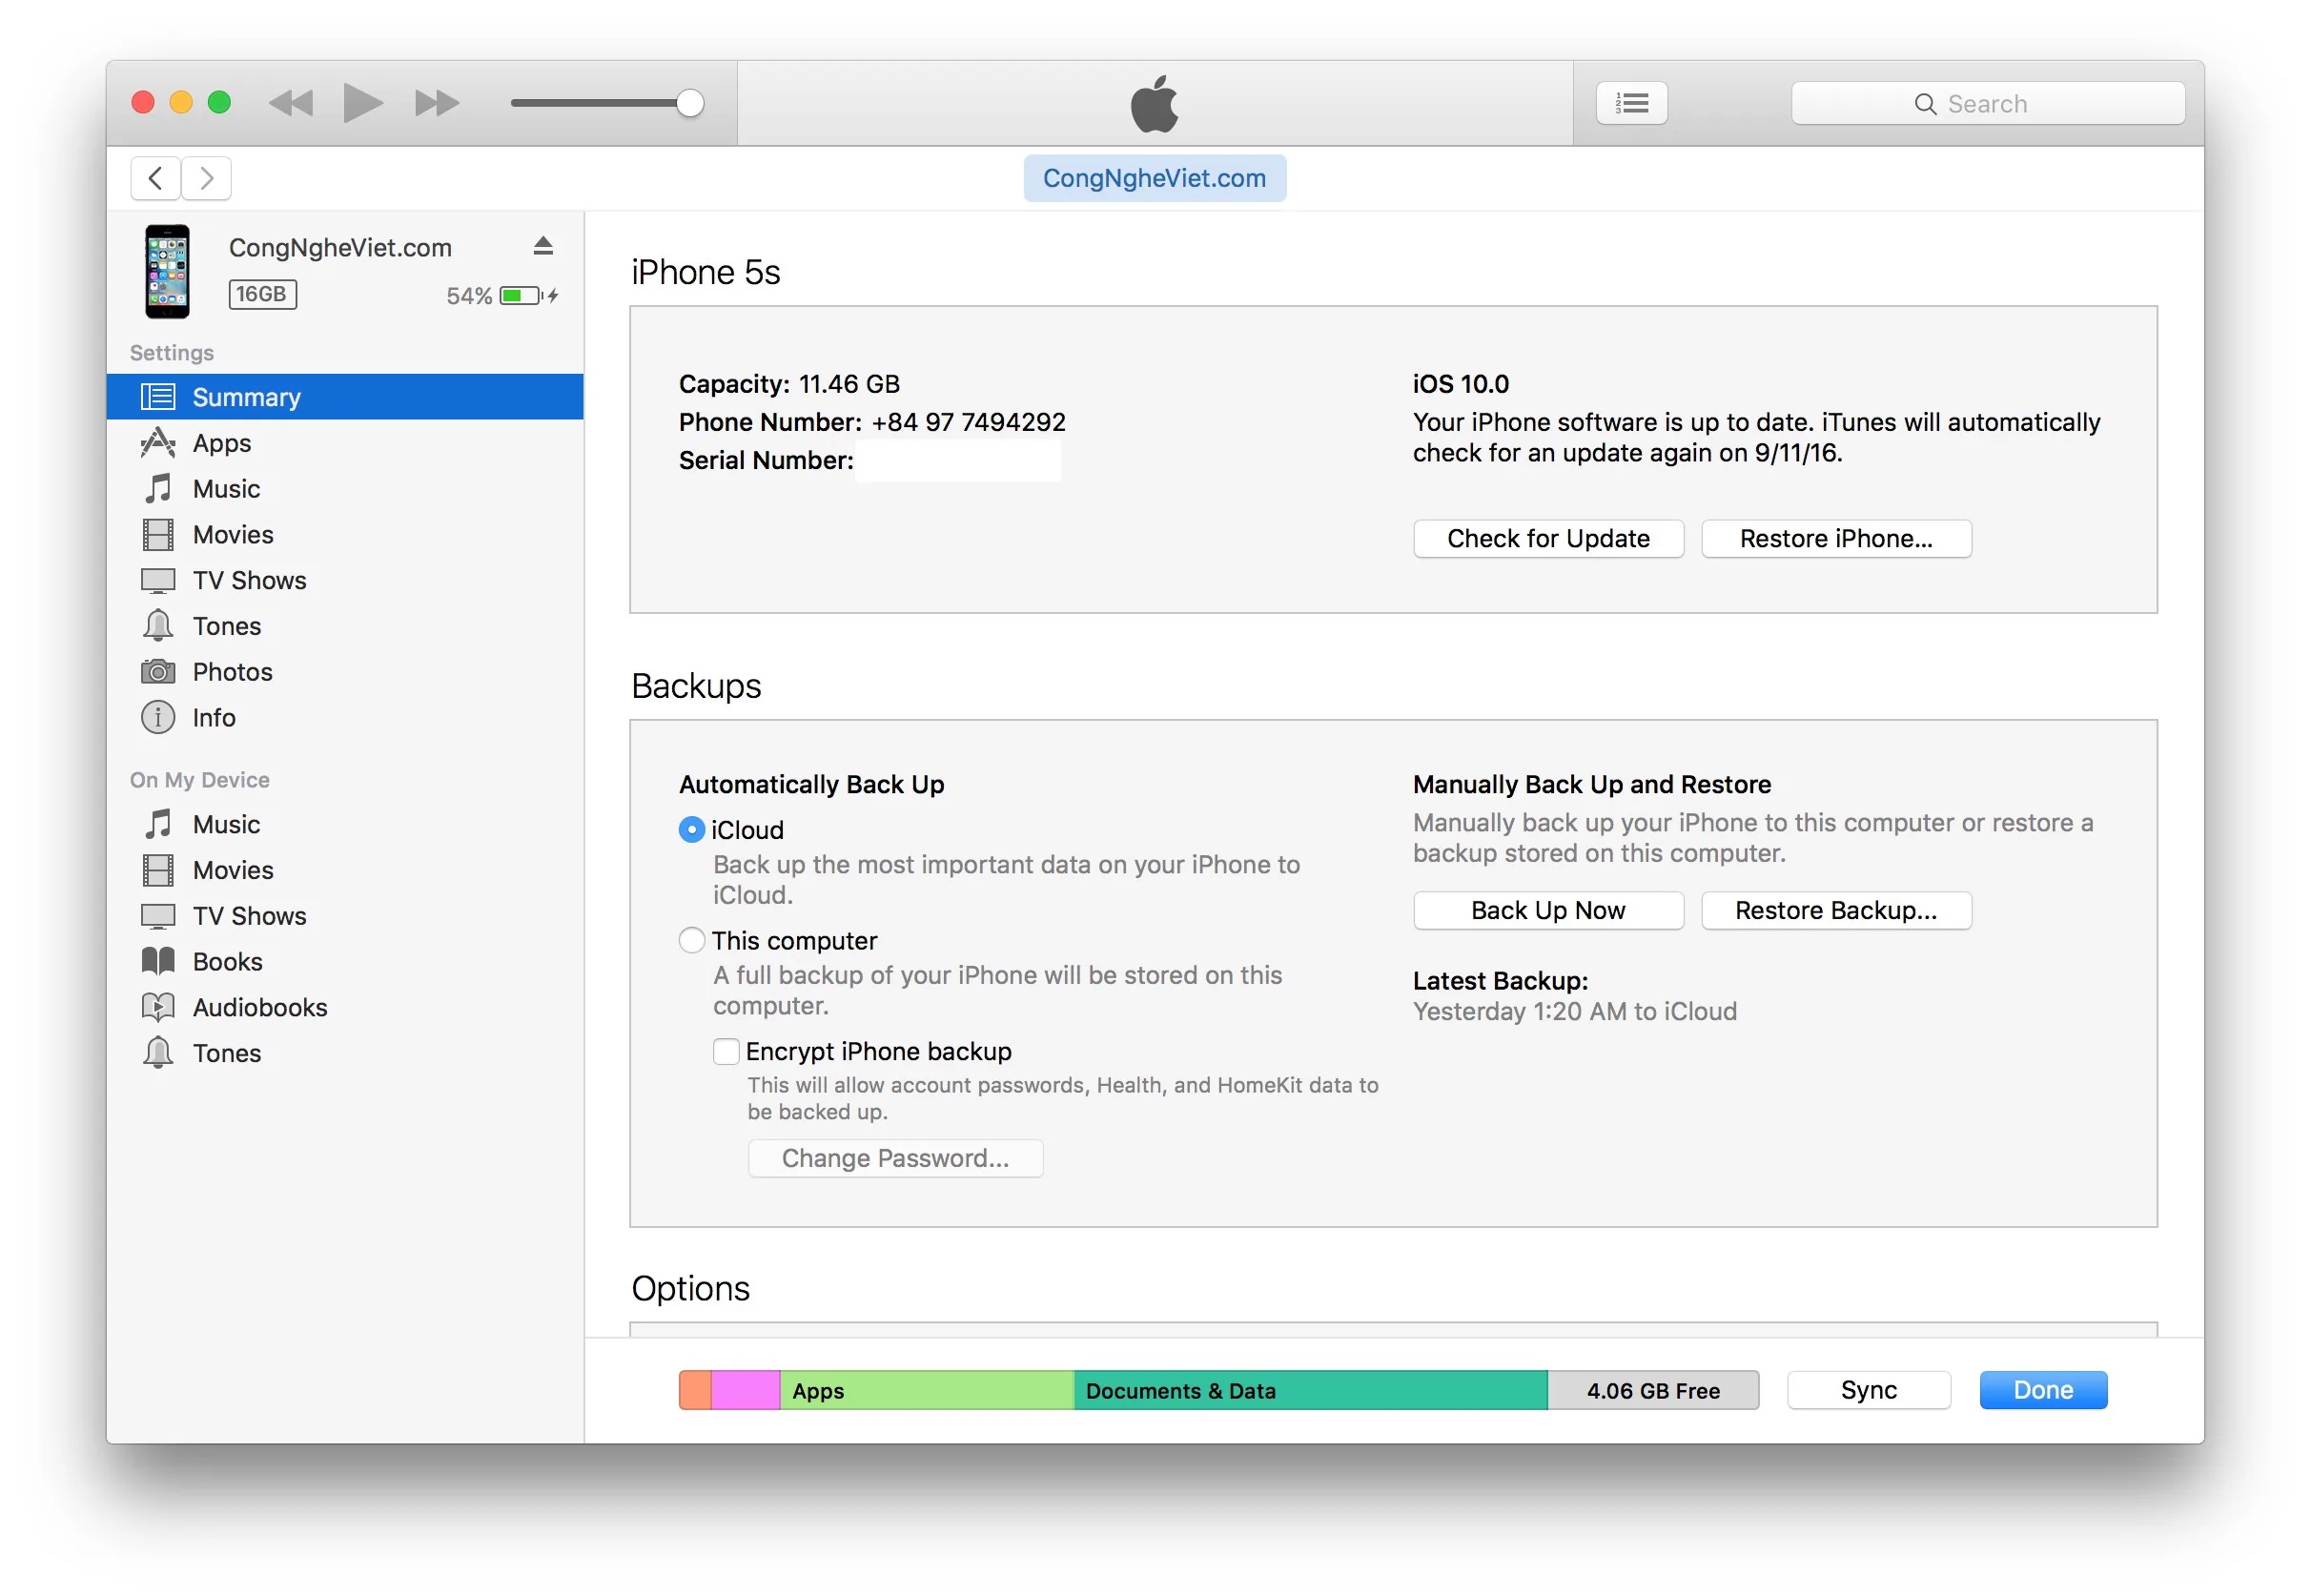The height and width of the screenshot is (1596, 2311).
Task: Click Latest Backup time text
Action: 1574,1012
